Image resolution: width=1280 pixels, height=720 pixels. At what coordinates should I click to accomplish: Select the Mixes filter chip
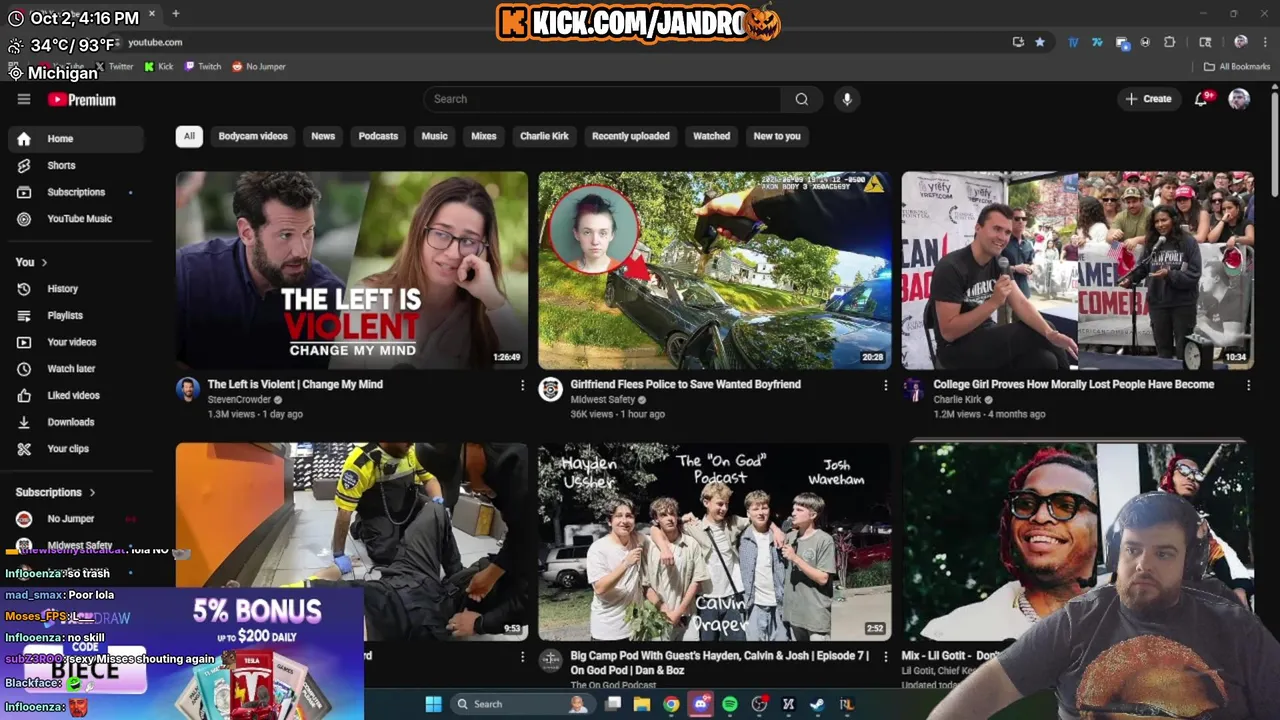484,136
